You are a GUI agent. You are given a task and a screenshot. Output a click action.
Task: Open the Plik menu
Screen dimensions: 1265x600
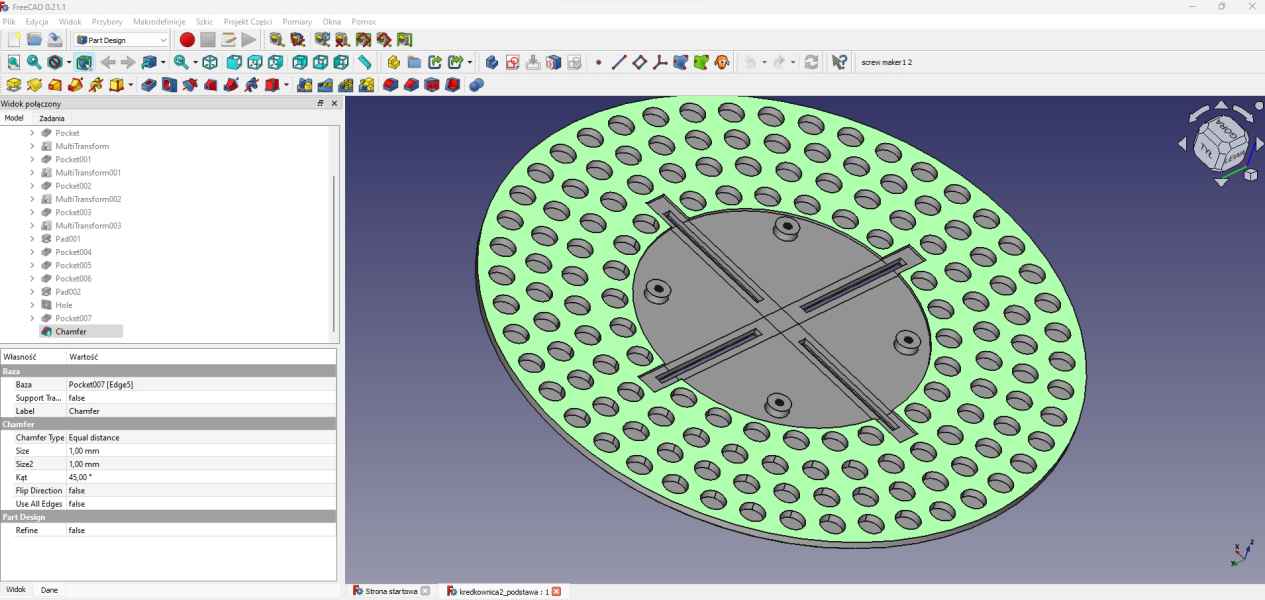(x=9, y=21)
